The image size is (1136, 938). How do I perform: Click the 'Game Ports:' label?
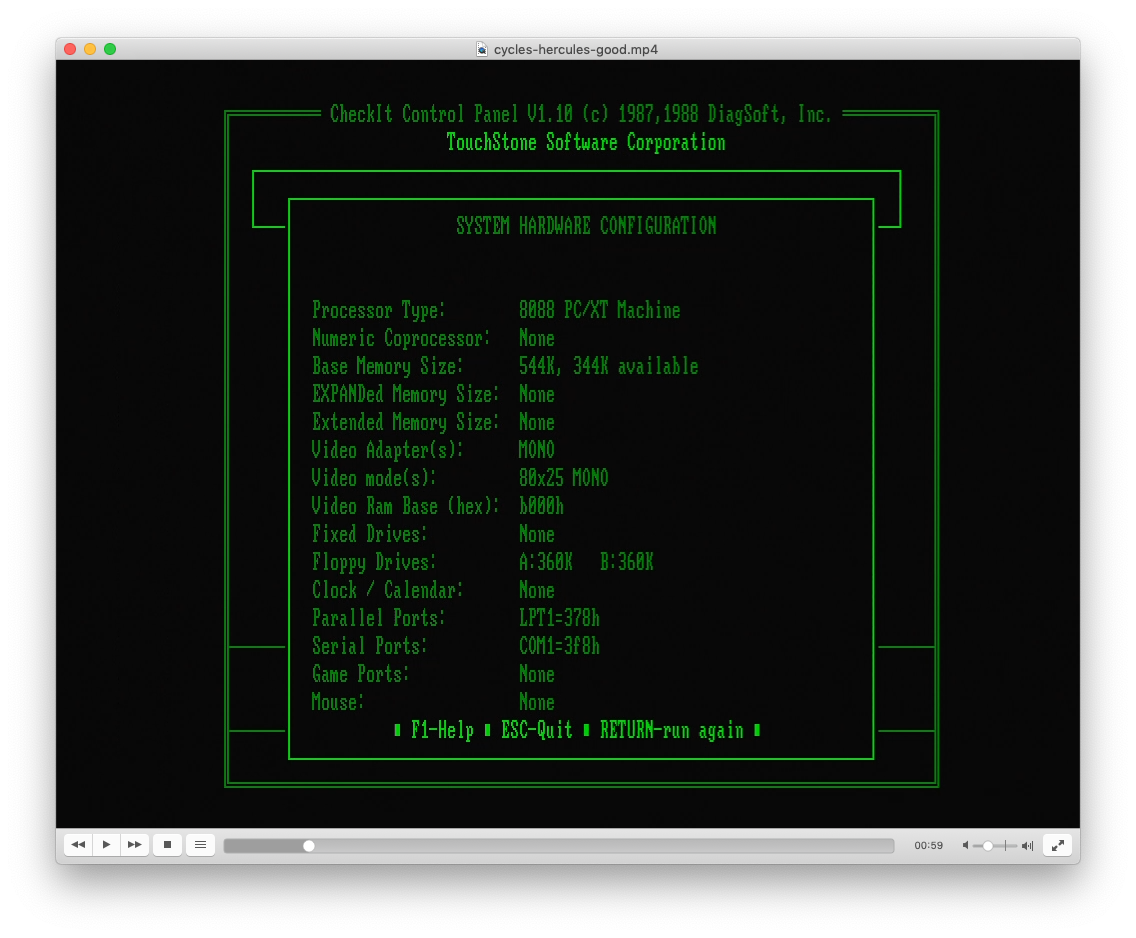tap(360, 674)
